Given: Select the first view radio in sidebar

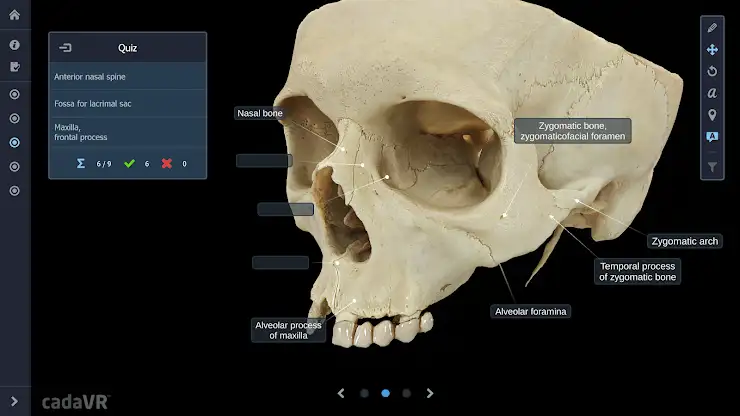Looking at the screenshot, I should (15, 94).
